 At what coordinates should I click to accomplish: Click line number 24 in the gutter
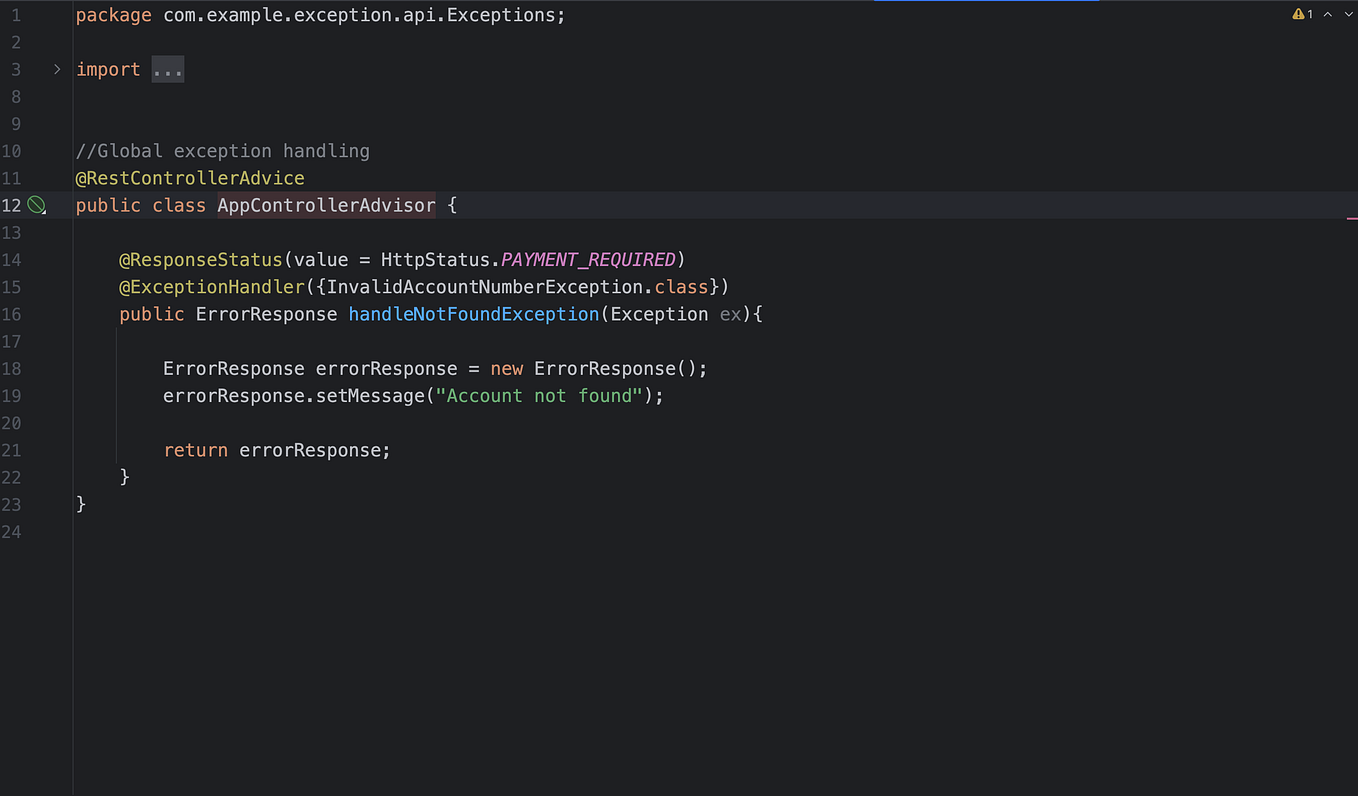(11, 532)
